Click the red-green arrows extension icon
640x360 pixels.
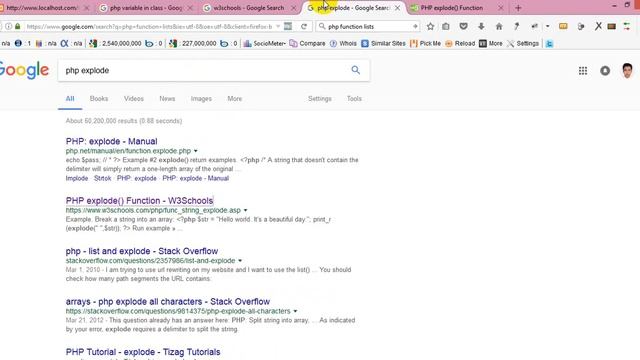coord(627,27)
